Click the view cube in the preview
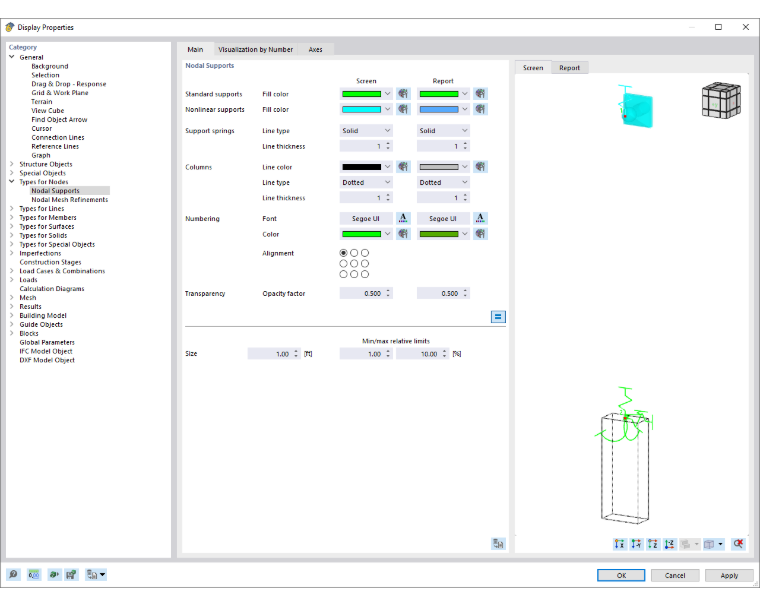This screenshot has width=760, height=606. click(721, 100)
